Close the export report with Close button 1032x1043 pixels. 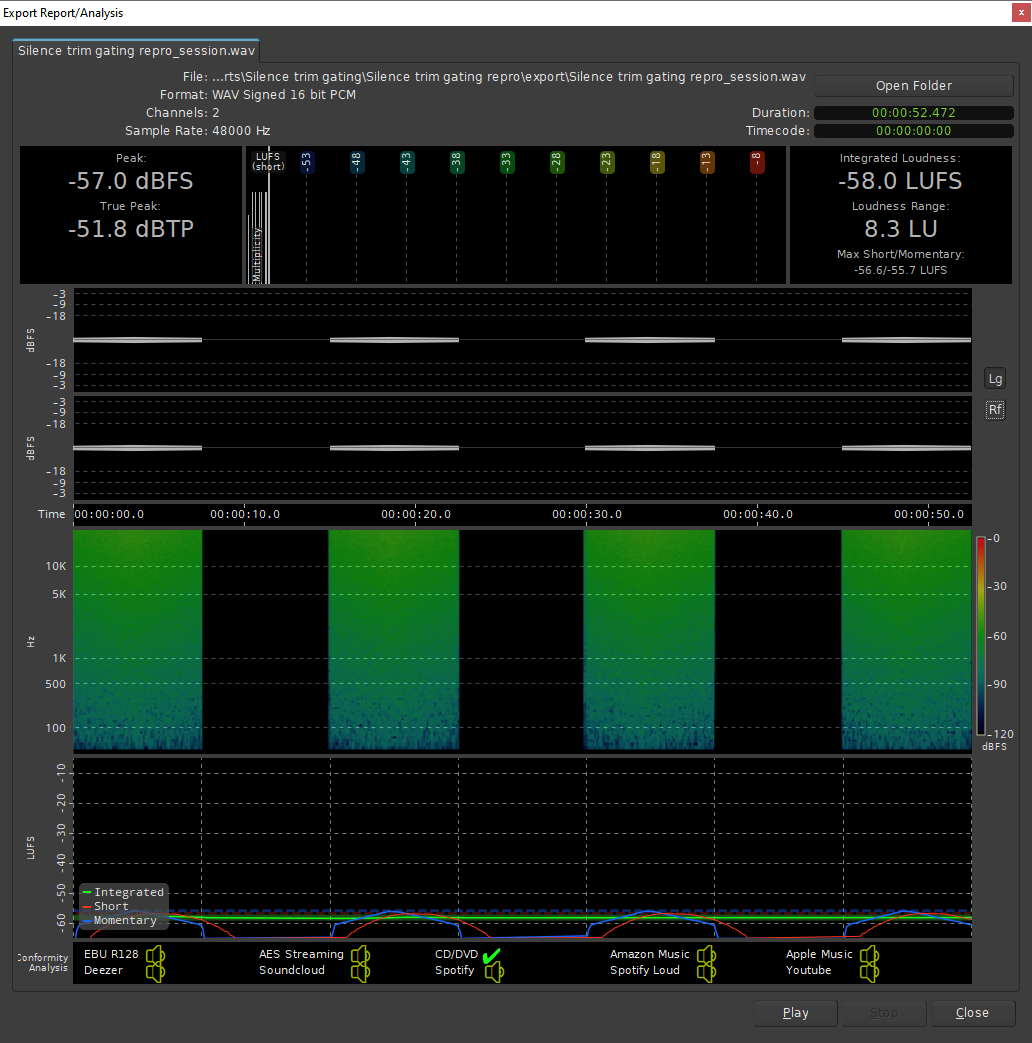971,1013
